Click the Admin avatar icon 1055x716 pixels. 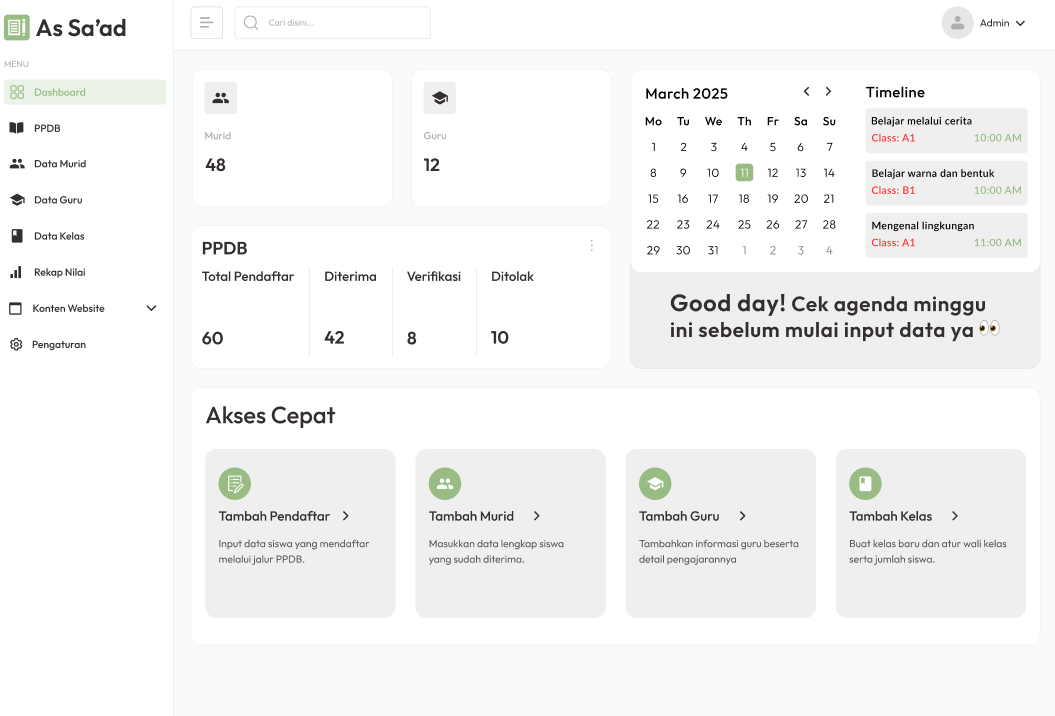(x=957, y=23)
